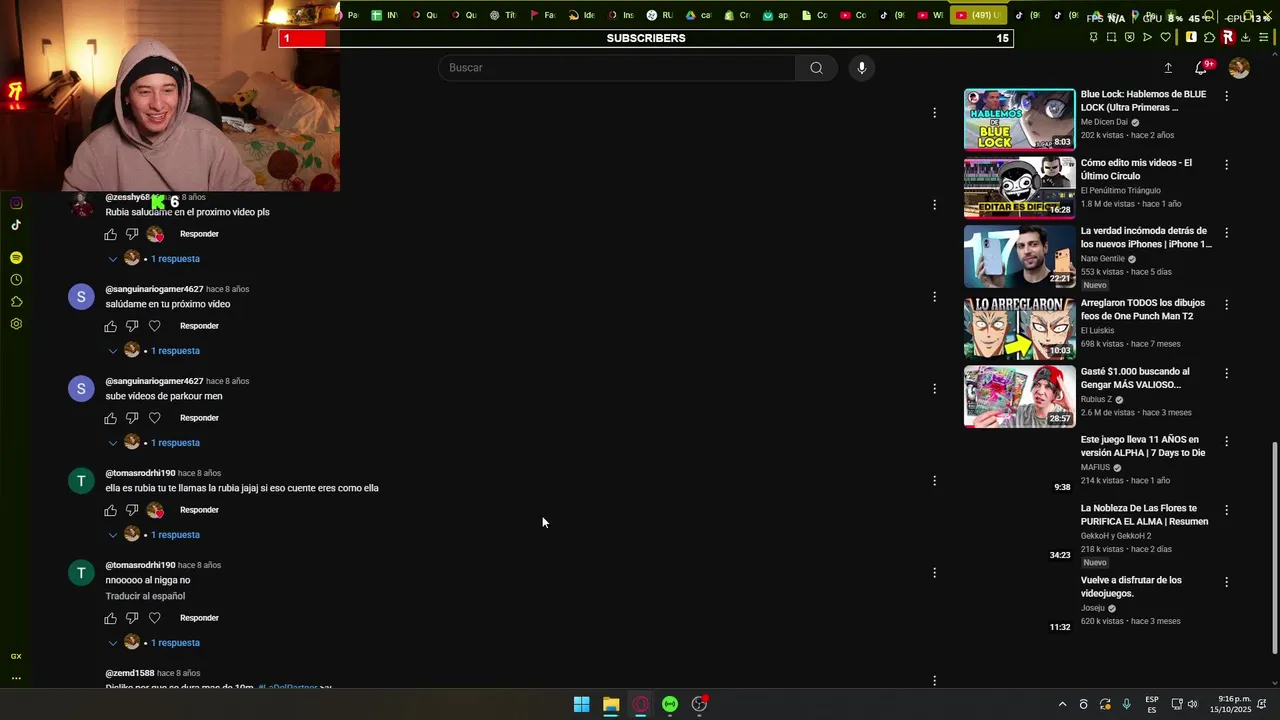The image size is (1280, 720).
Task: Open options menu for 'Cómo edito mis videos'
Action: [1227, 164]
